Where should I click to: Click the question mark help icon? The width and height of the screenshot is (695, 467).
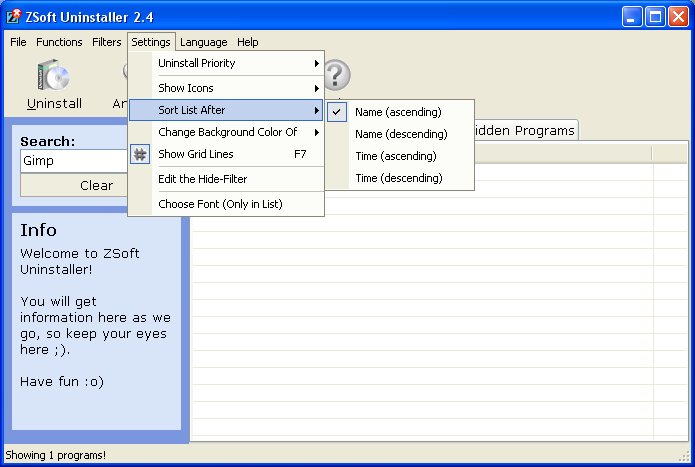tap(336, 75)
